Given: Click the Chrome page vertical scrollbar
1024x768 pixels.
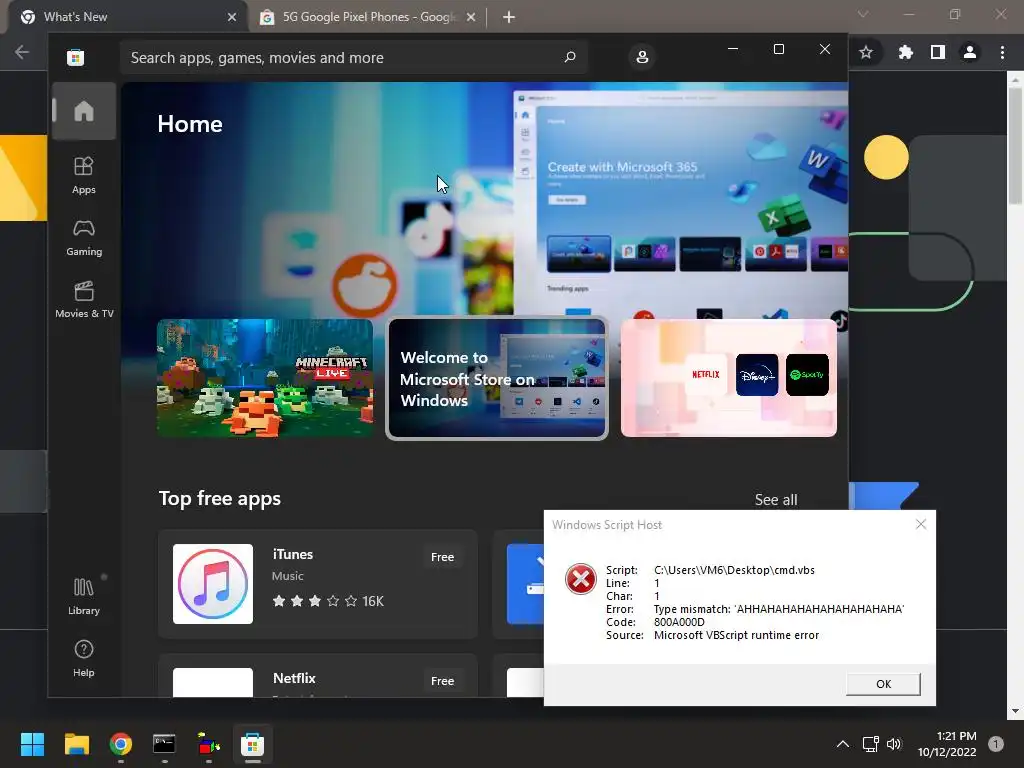Looking at the screenshot, I should (x=1015, y=145).
